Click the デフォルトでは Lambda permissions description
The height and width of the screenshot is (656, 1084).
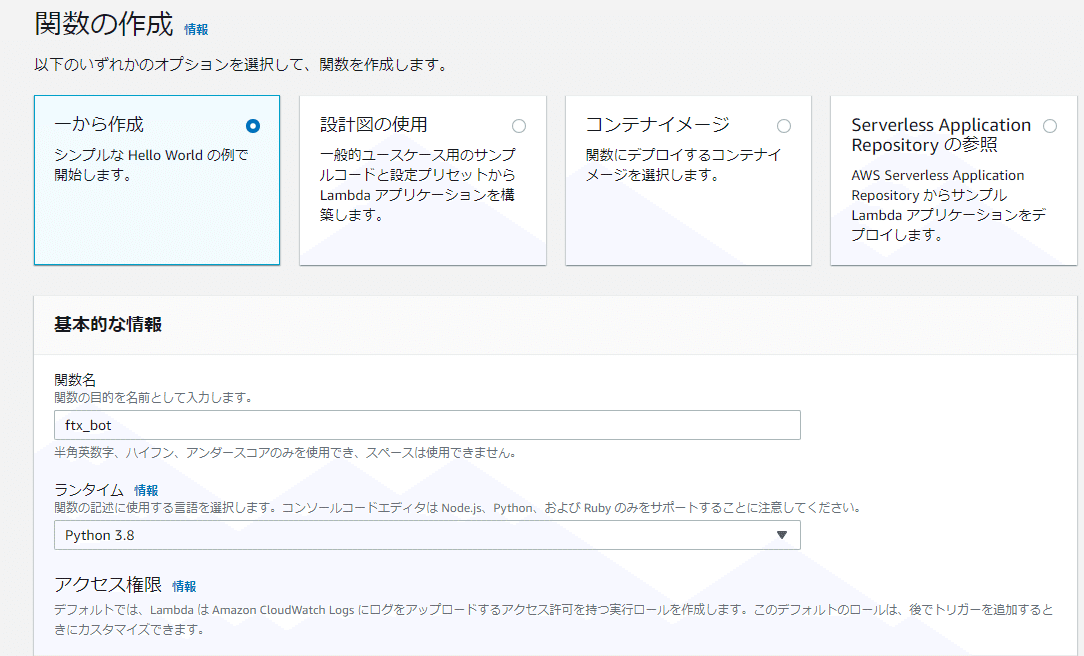click(554, 619)
